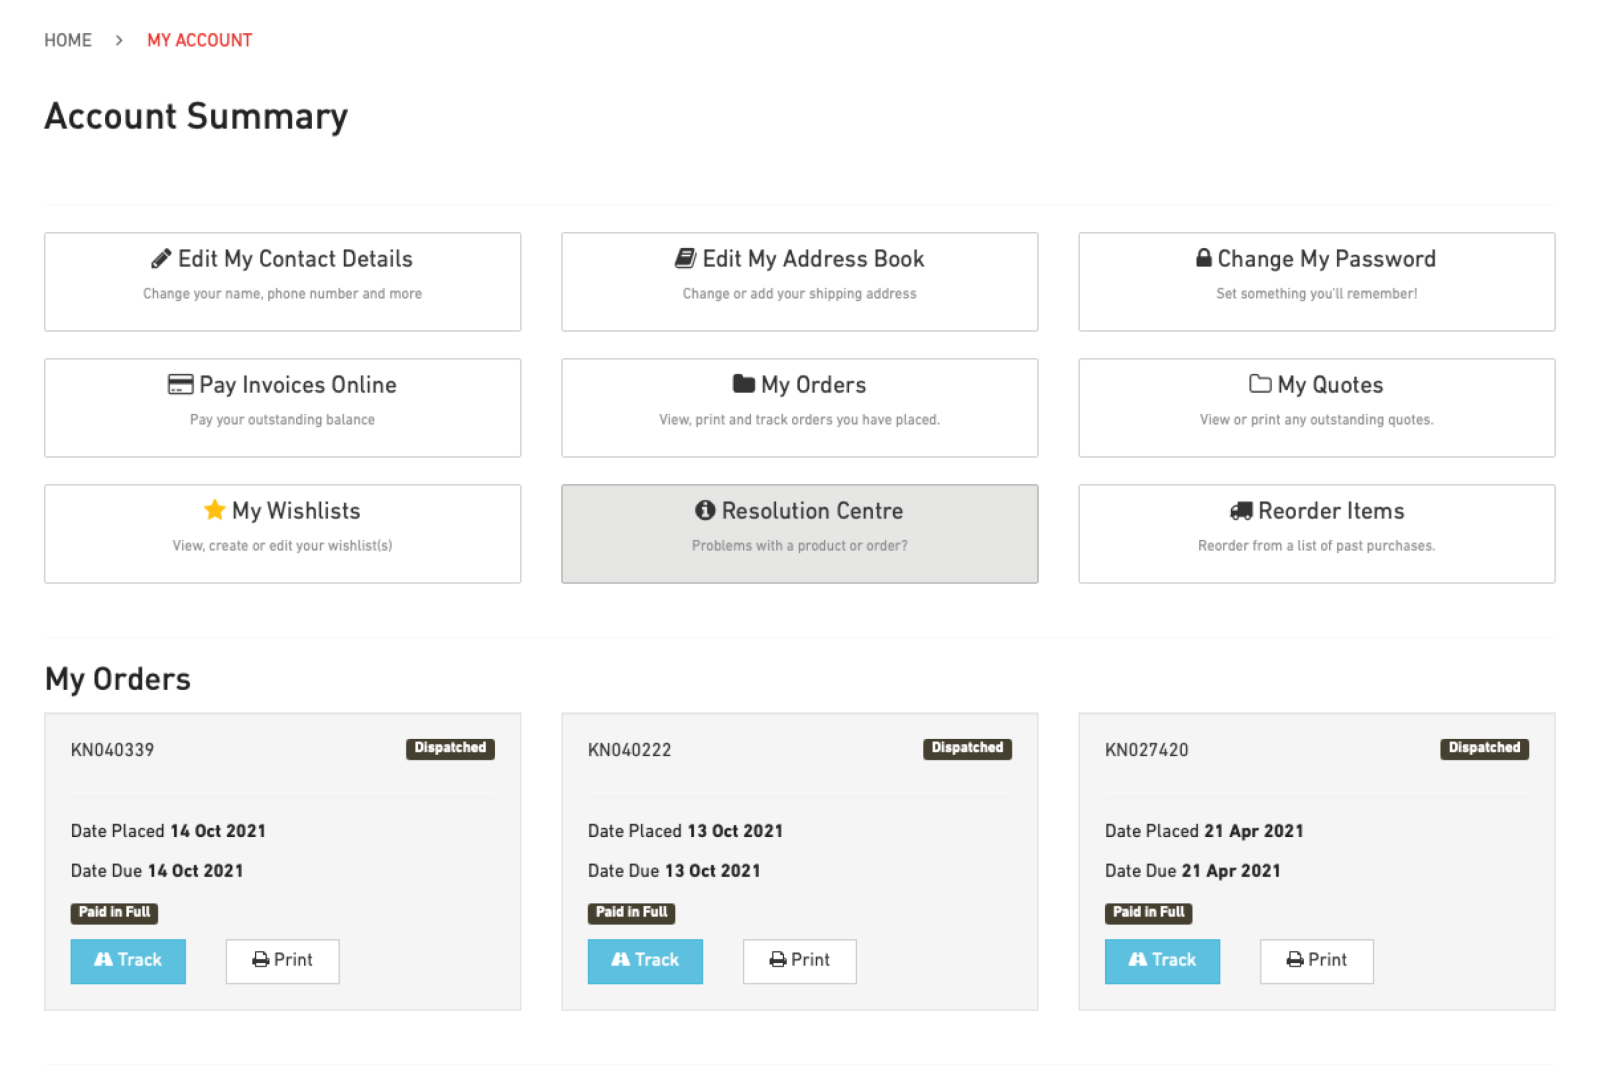Print order KN040339
The height and width of the screenshot is (1067, 1600).
(283, 961)
